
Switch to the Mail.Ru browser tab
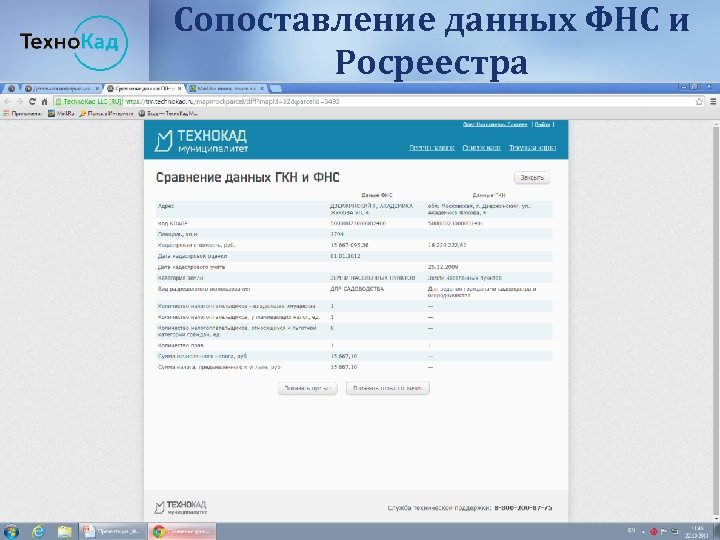point(227,88)
